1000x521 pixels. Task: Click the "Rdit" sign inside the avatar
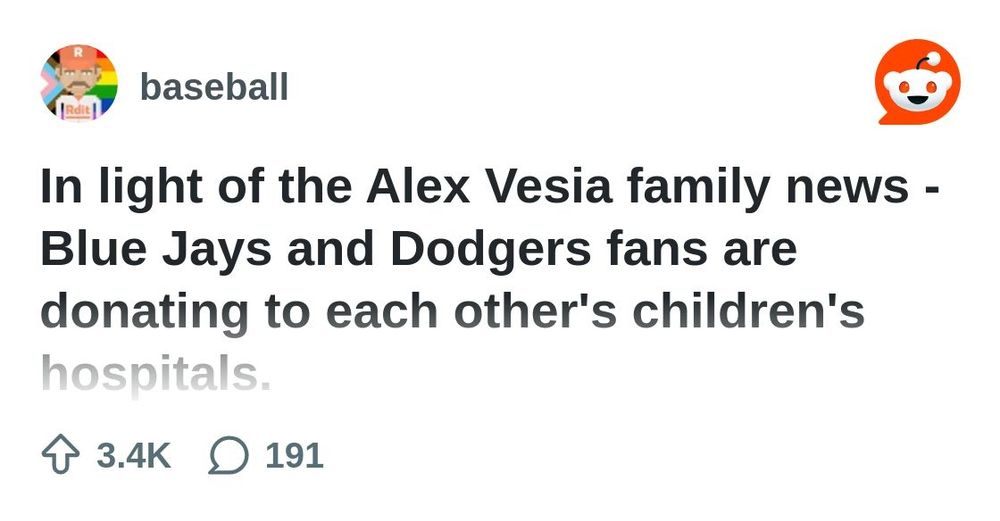pos(78,109)
